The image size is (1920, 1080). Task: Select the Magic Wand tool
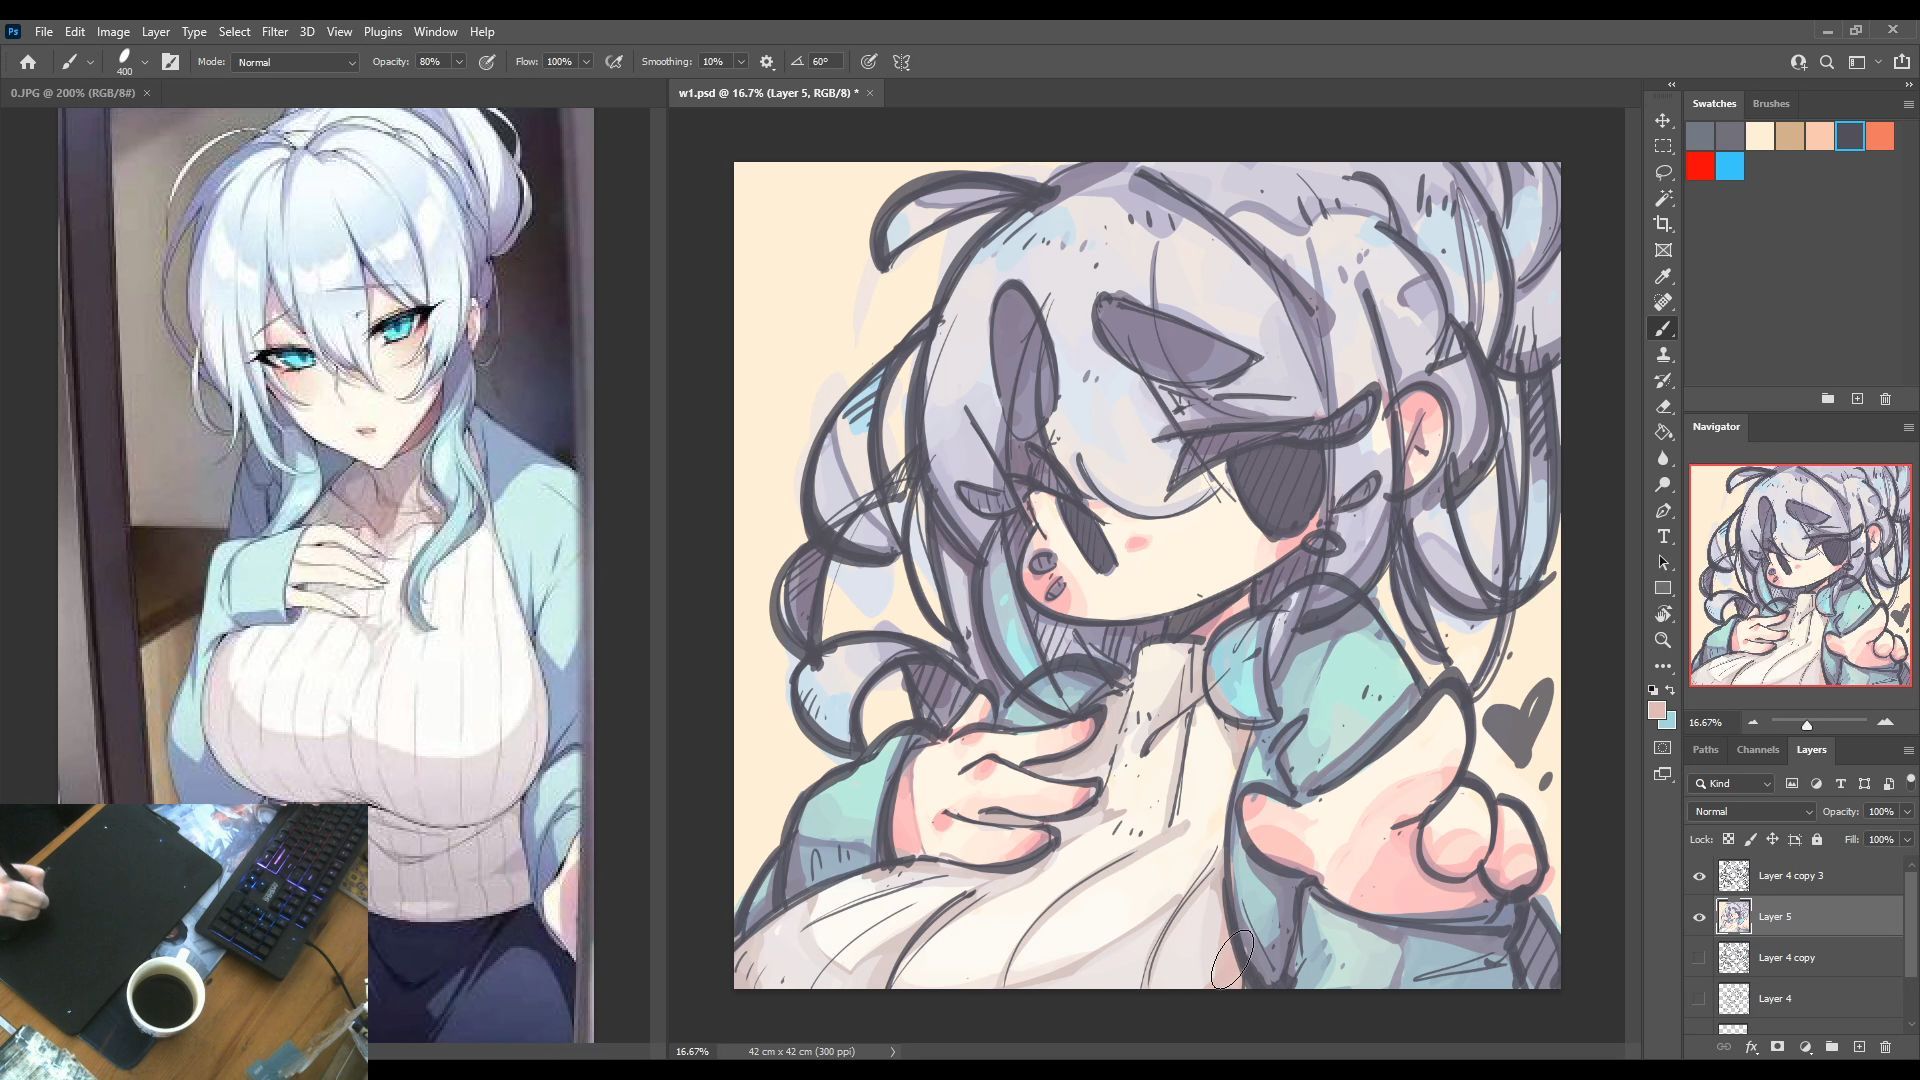click(1663, 198)
